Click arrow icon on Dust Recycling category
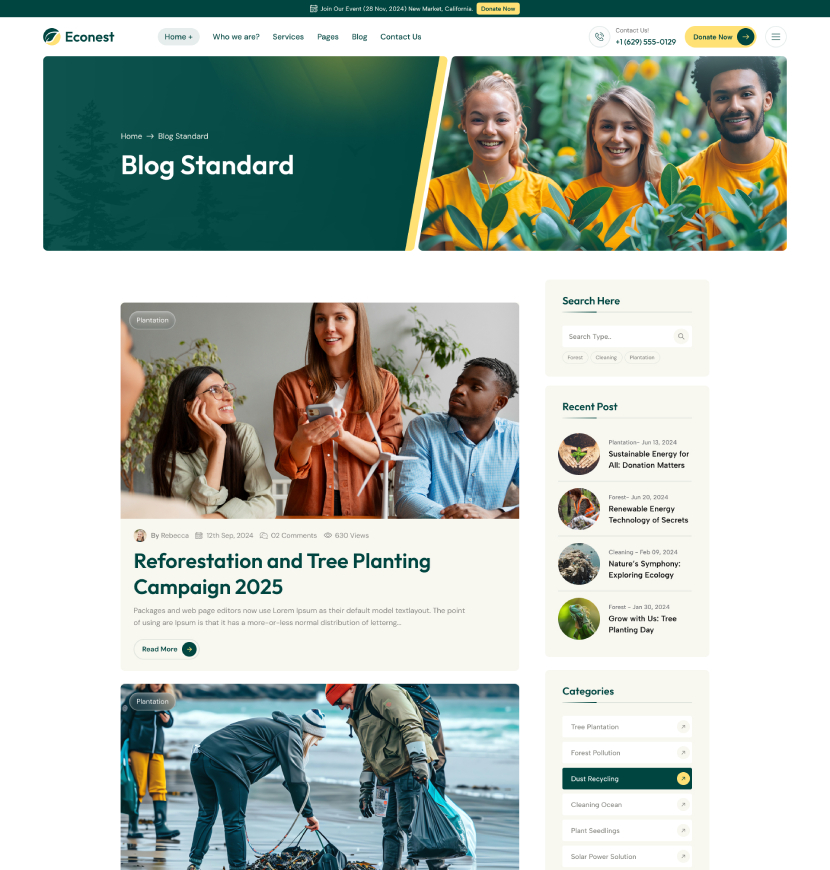Image resolution: width=830 pixels, height=870 pixels. pyautogui.click(x=683, y=778)
